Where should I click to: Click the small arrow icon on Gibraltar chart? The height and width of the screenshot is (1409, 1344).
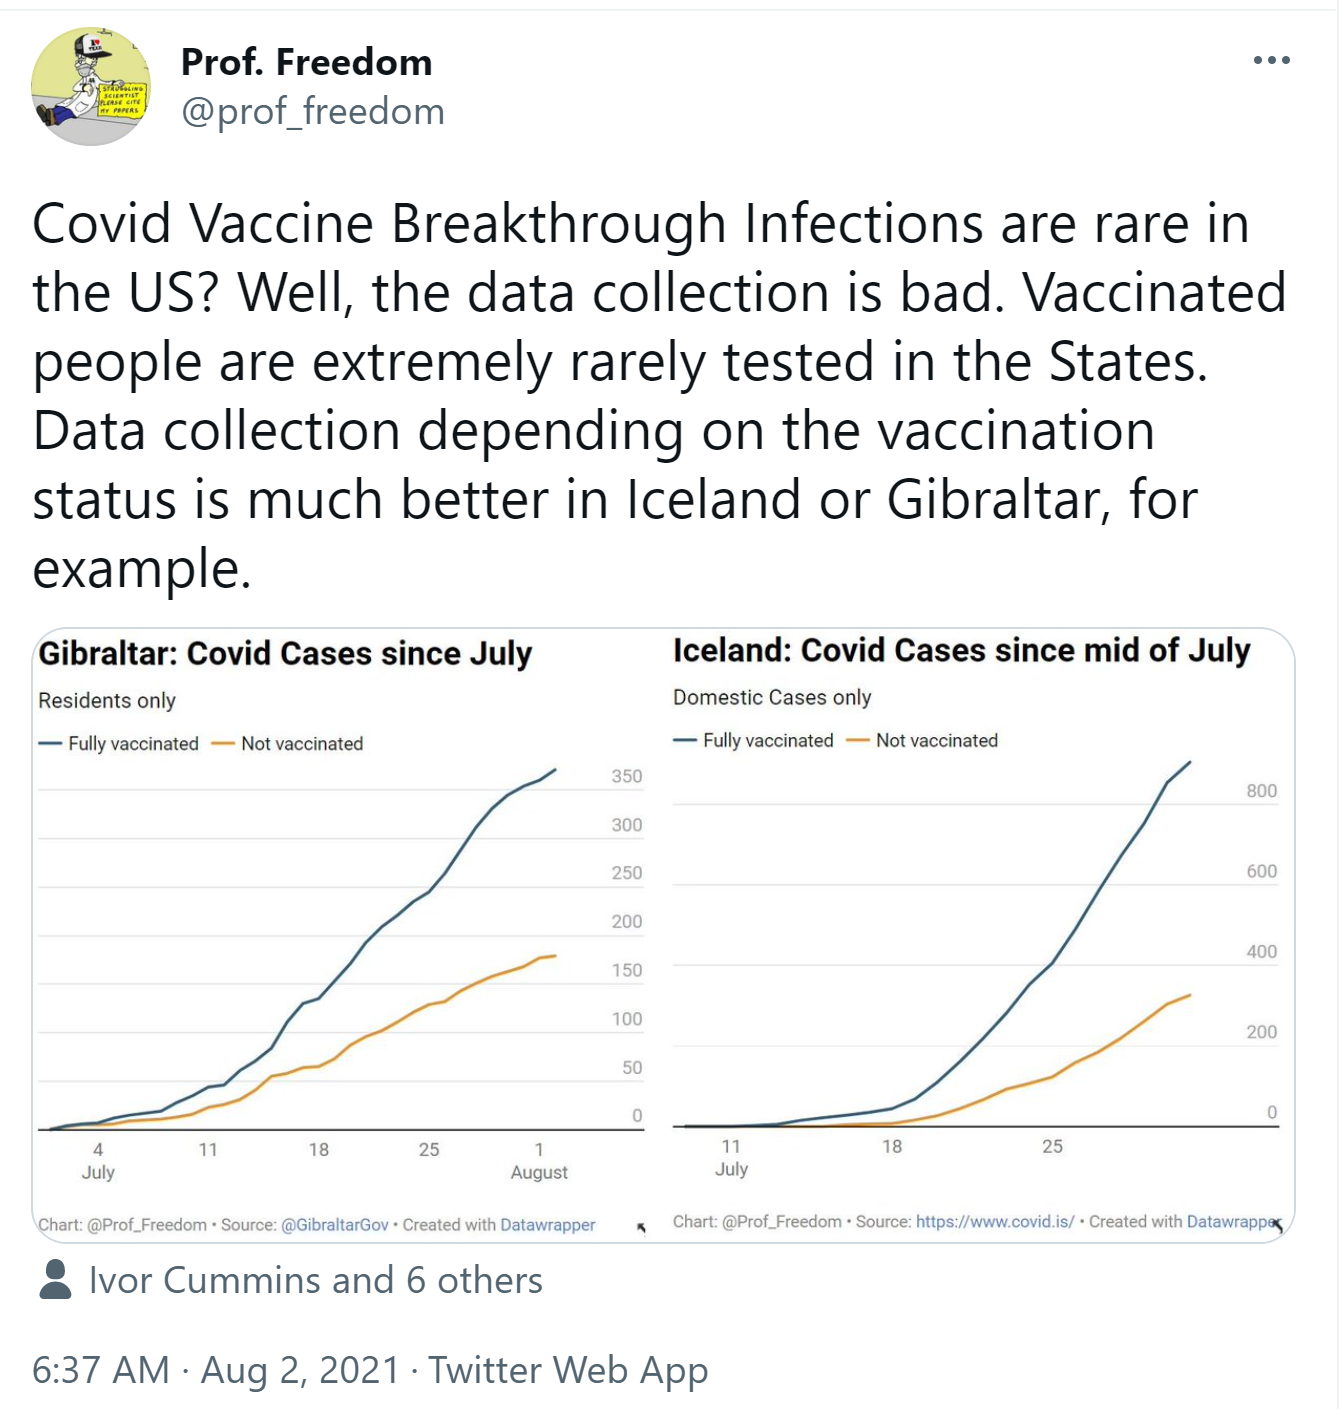[641, 1227]
